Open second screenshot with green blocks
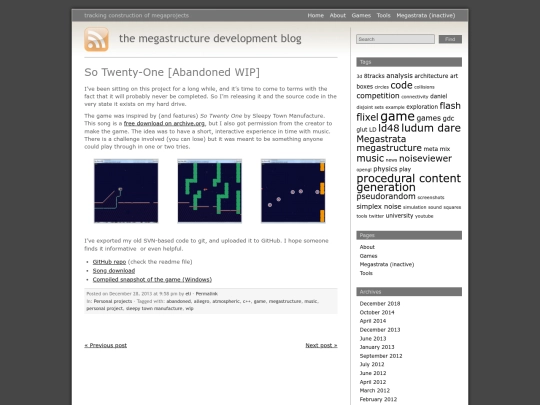Image resolution: width=540 pixels, height=405 pixels. tap(209, 191)
